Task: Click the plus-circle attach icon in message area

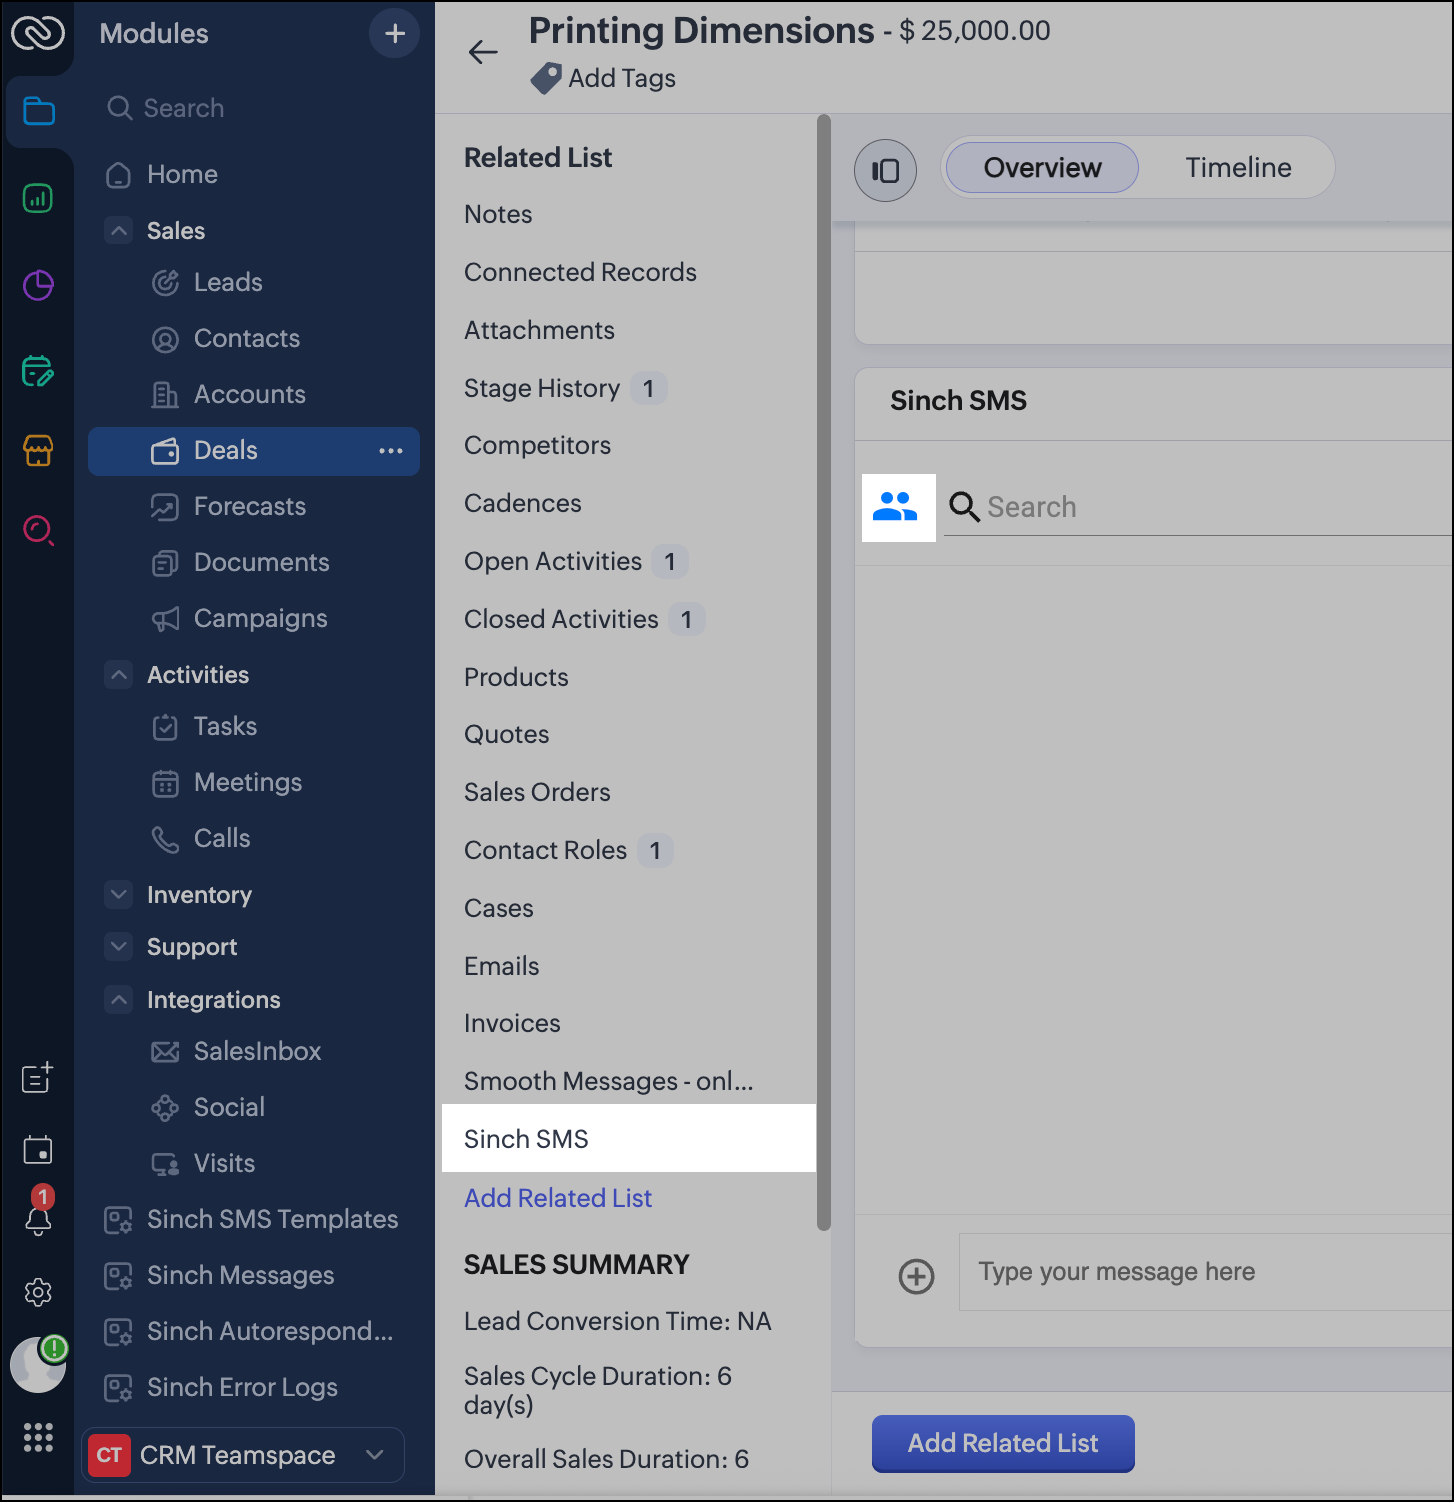Action: click(x=916, y=1276)
